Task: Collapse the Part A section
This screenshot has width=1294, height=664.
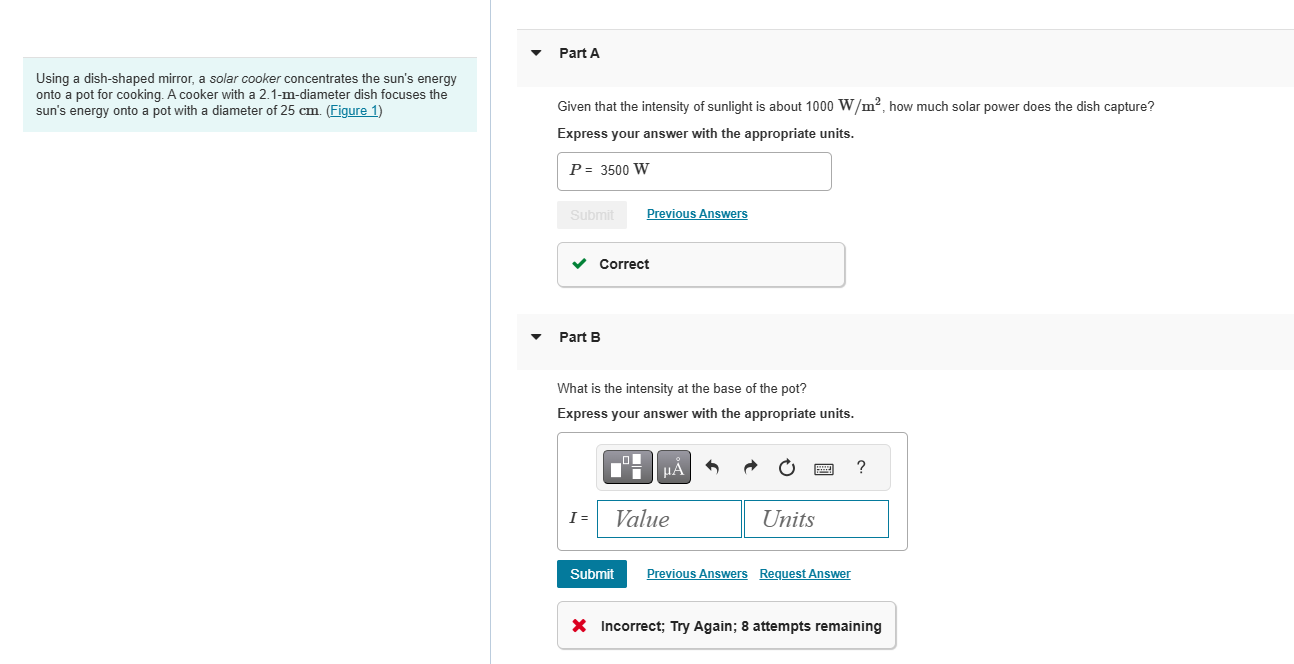Action: click(536, 53)
